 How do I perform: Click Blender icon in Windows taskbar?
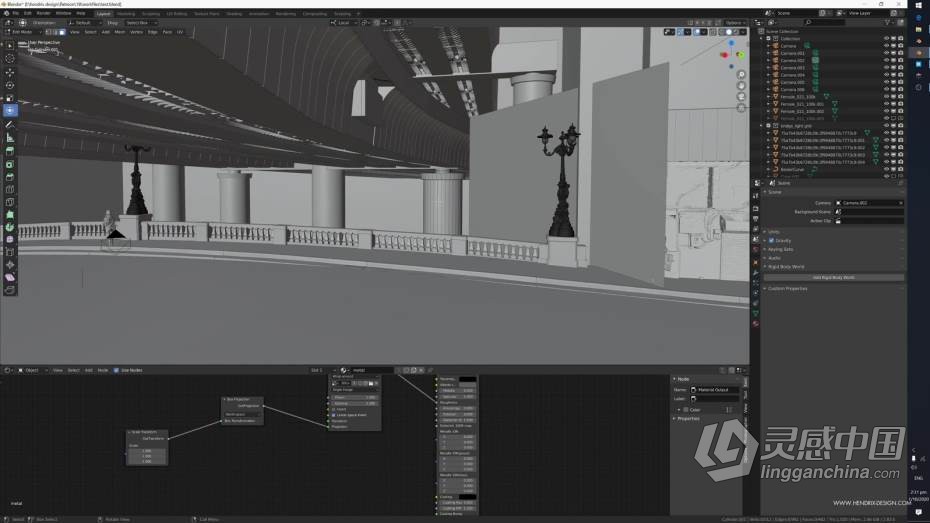919,53
